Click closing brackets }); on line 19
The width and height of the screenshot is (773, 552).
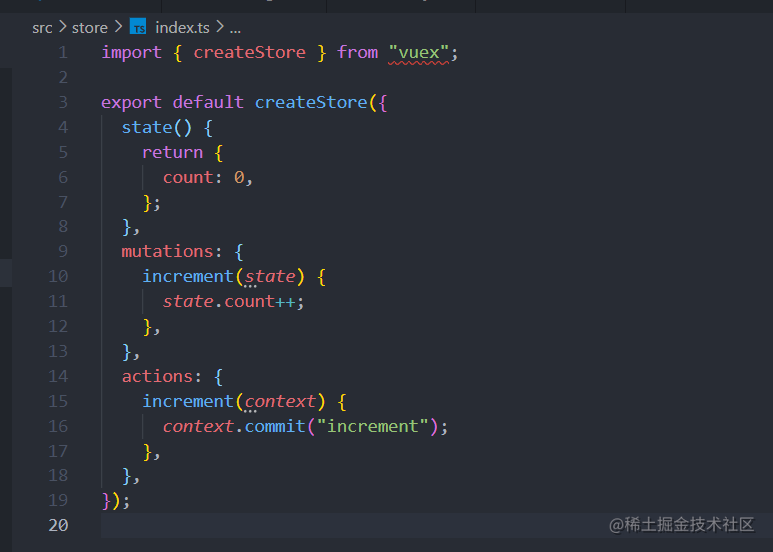point(116,501)
